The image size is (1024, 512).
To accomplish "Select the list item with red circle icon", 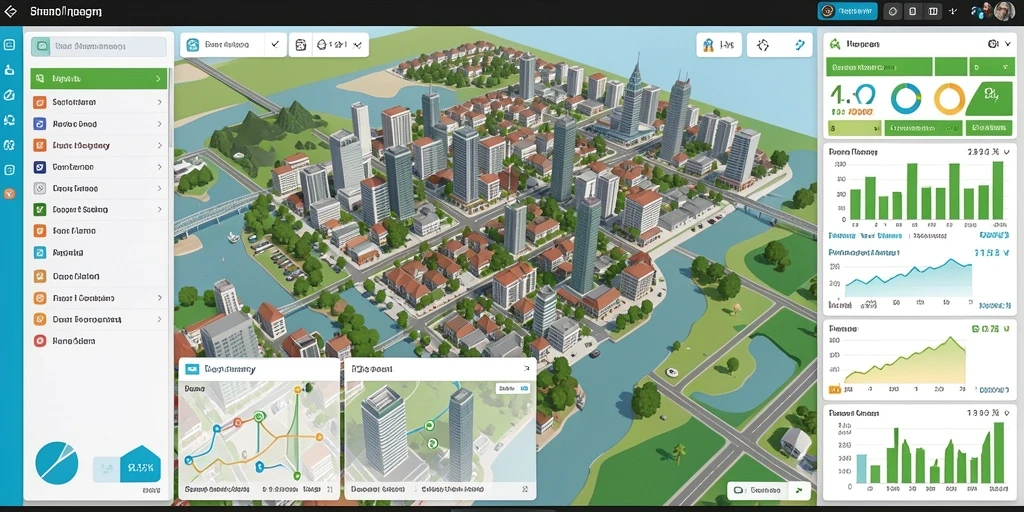I will (x=99, y=340).
